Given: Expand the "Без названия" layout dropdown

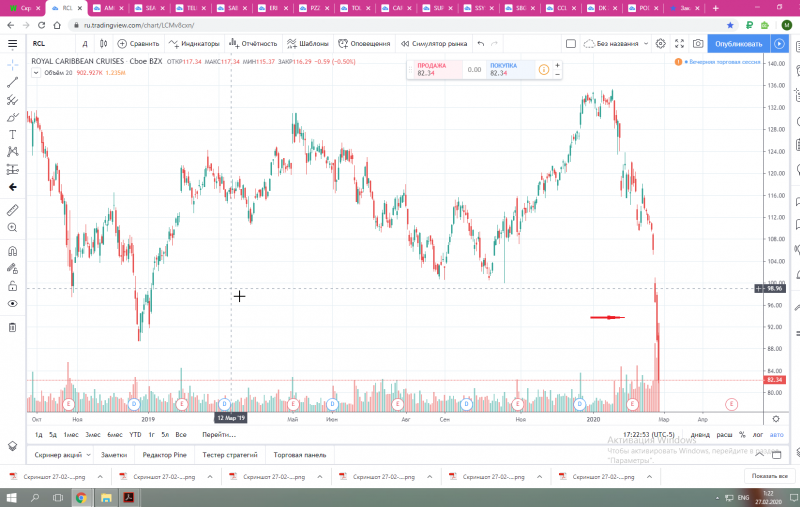Looking at the screenshot, I should 646,44.
